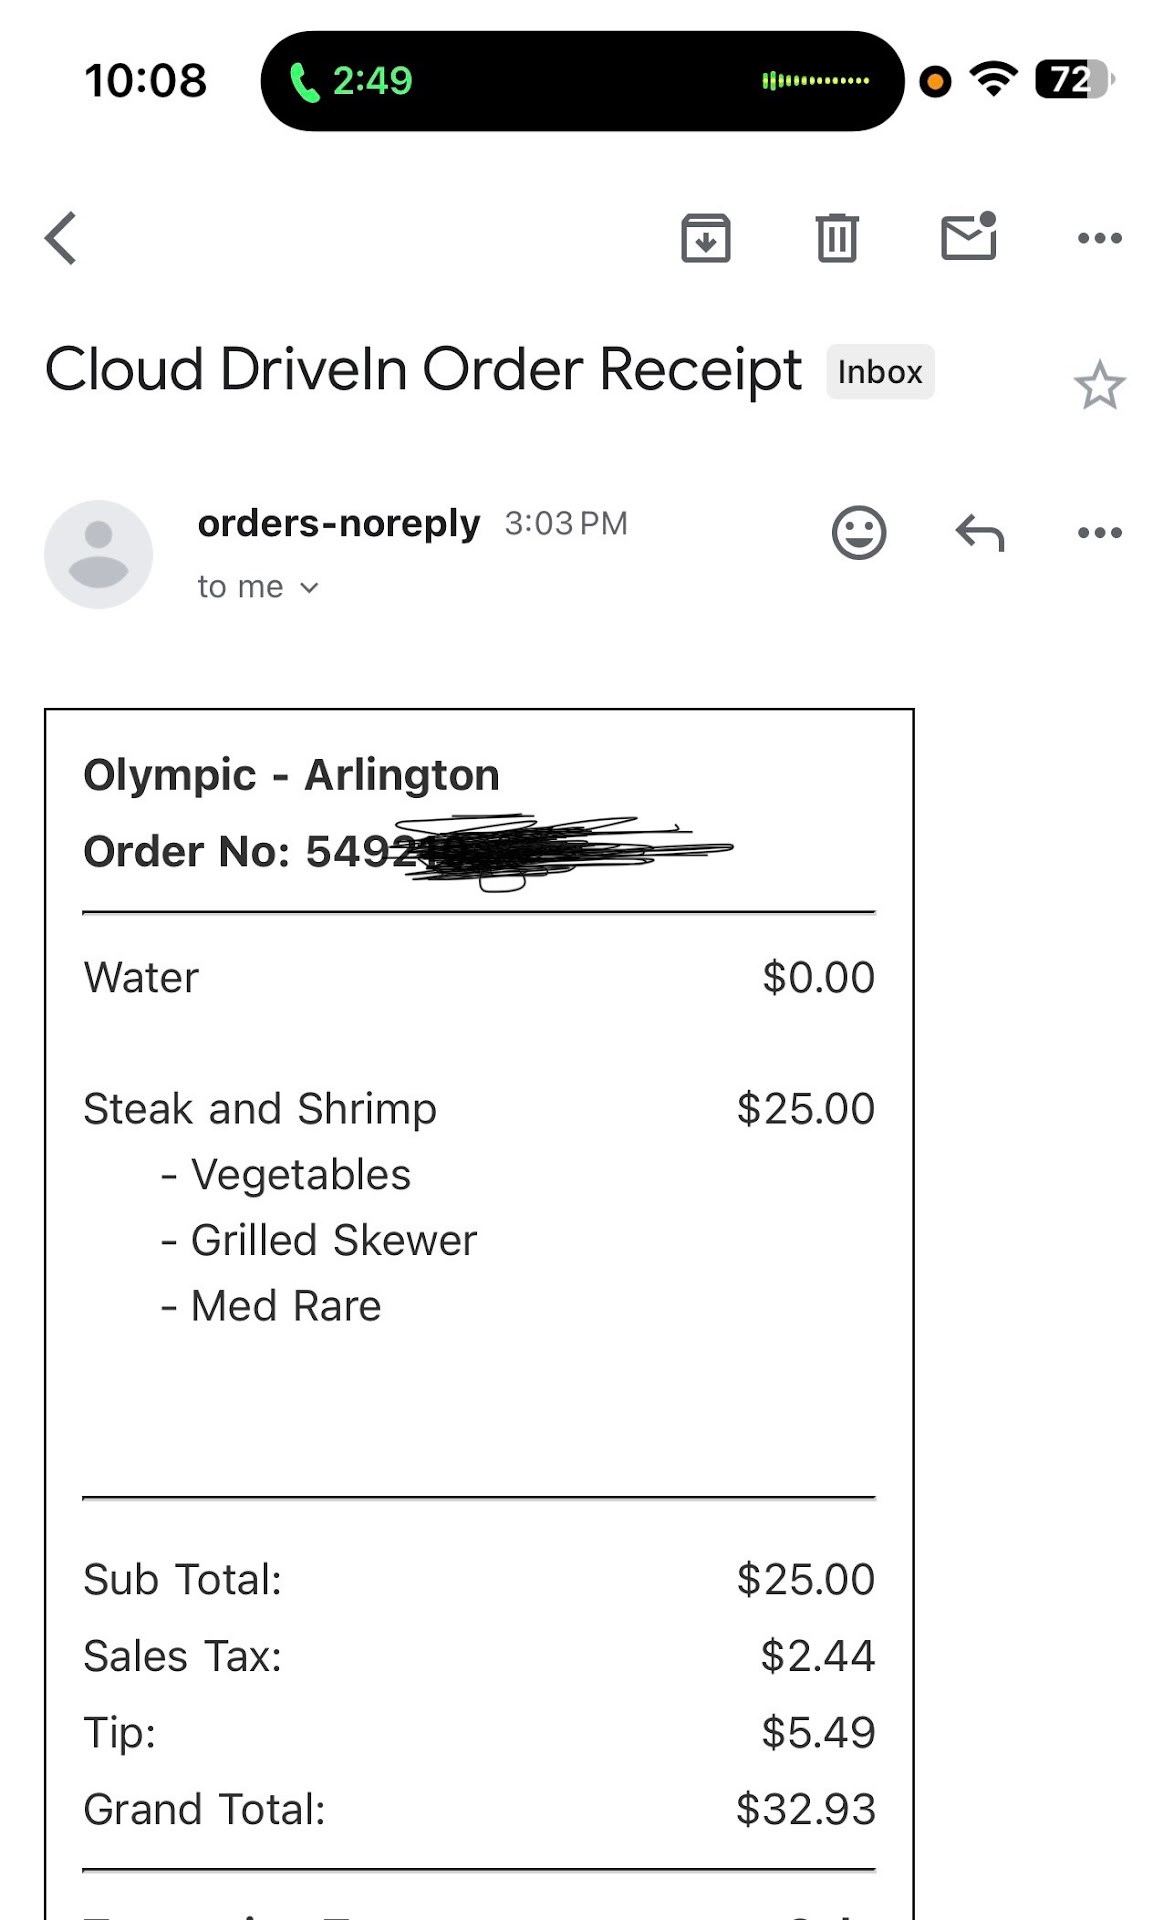Open message-level more options menu

[x=1099, y=532]
